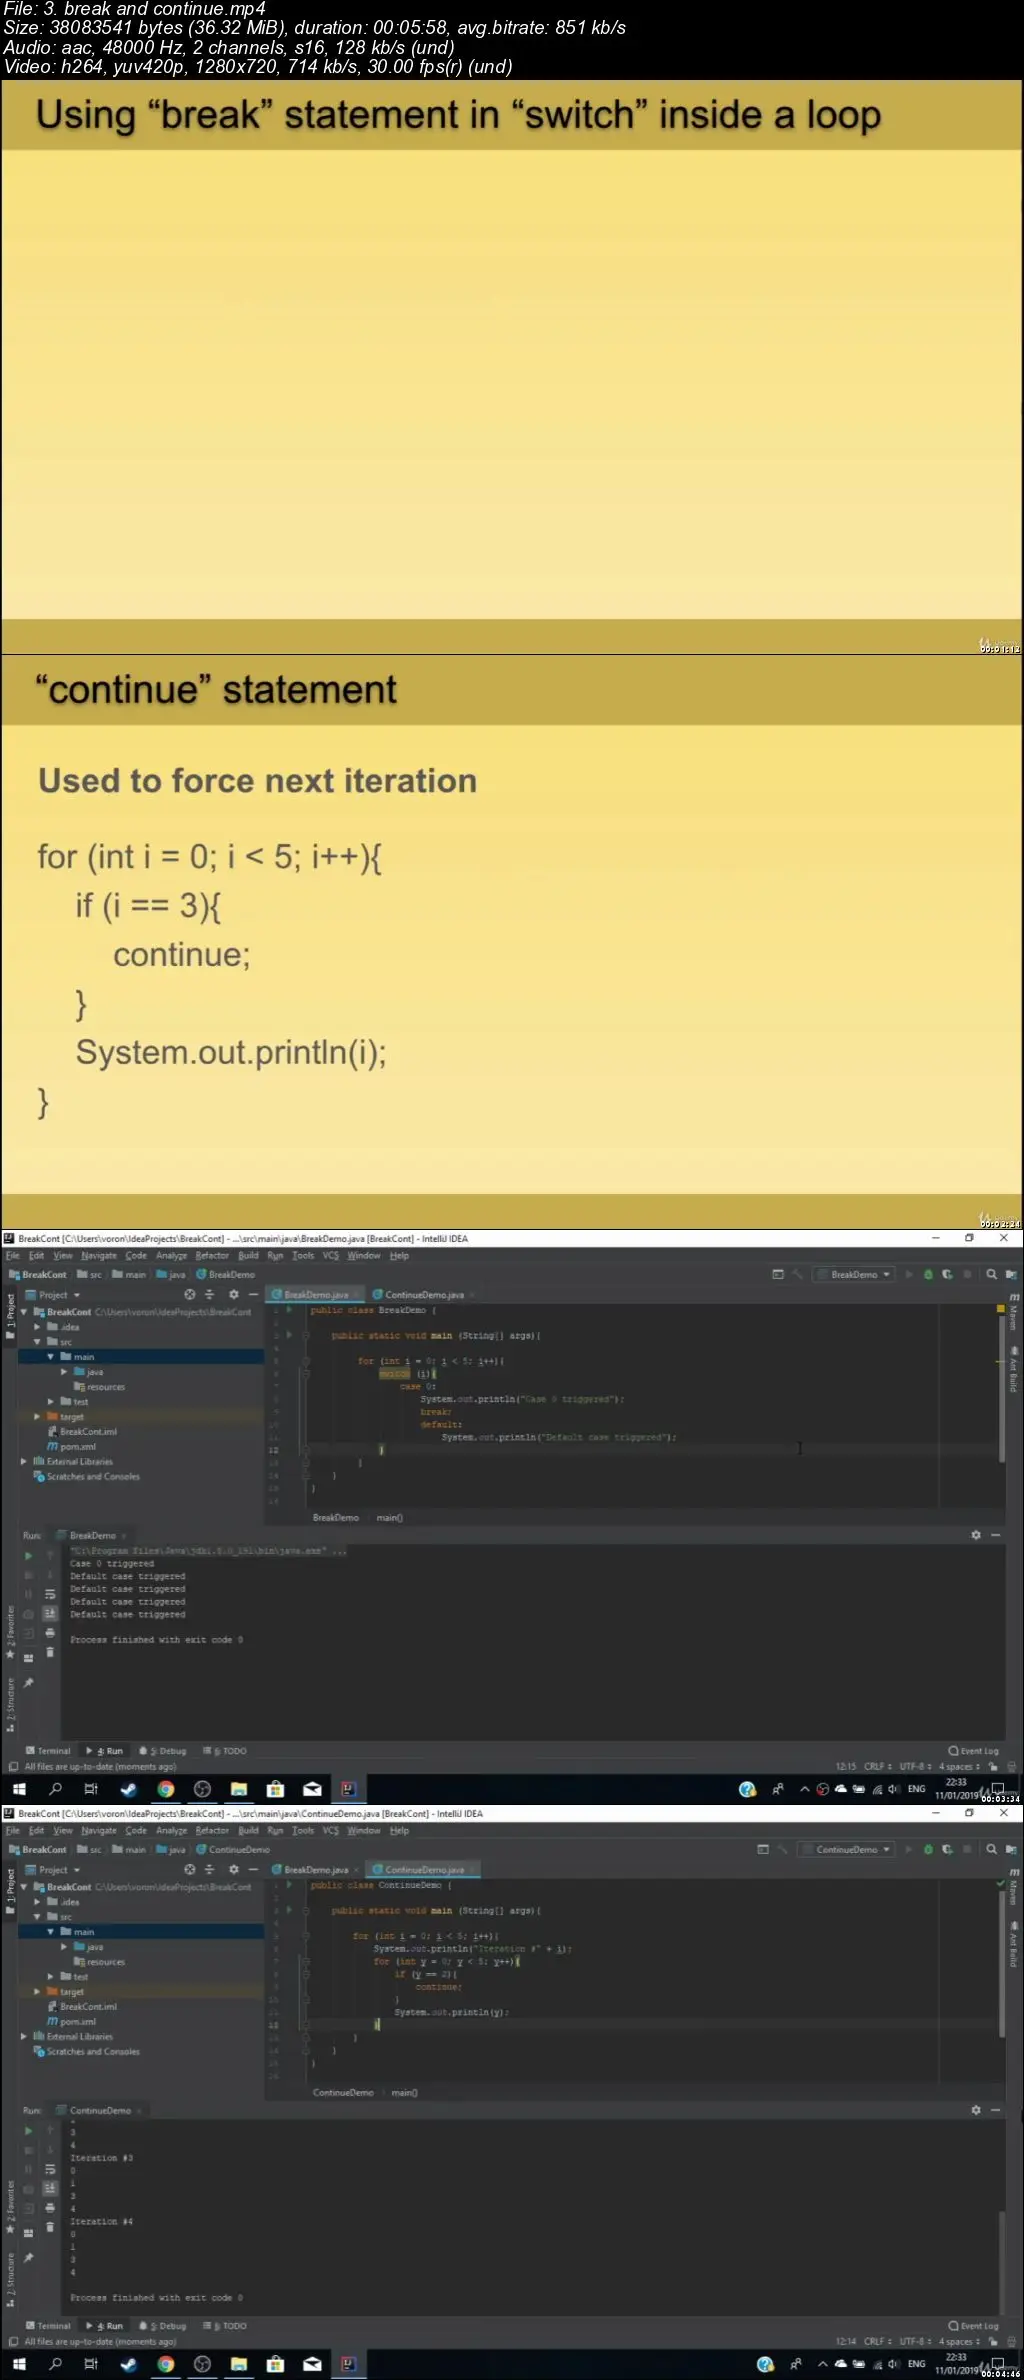Toggle the Z: Structure side tab in the ContinueDemo window

10,2280
